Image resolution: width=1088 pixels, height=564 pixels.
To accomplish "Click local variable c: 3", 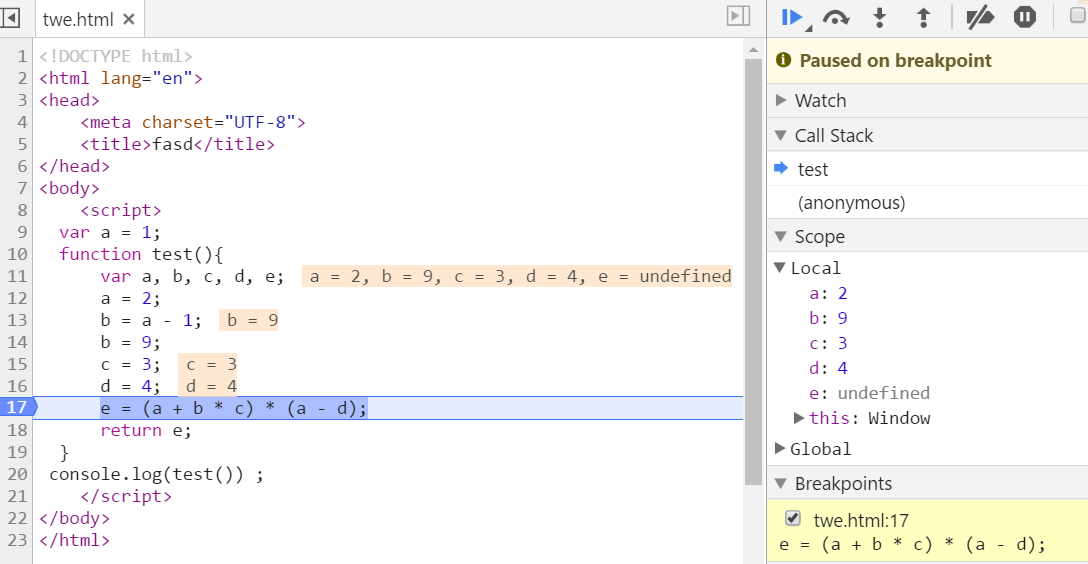I will [x=828, y=343].
